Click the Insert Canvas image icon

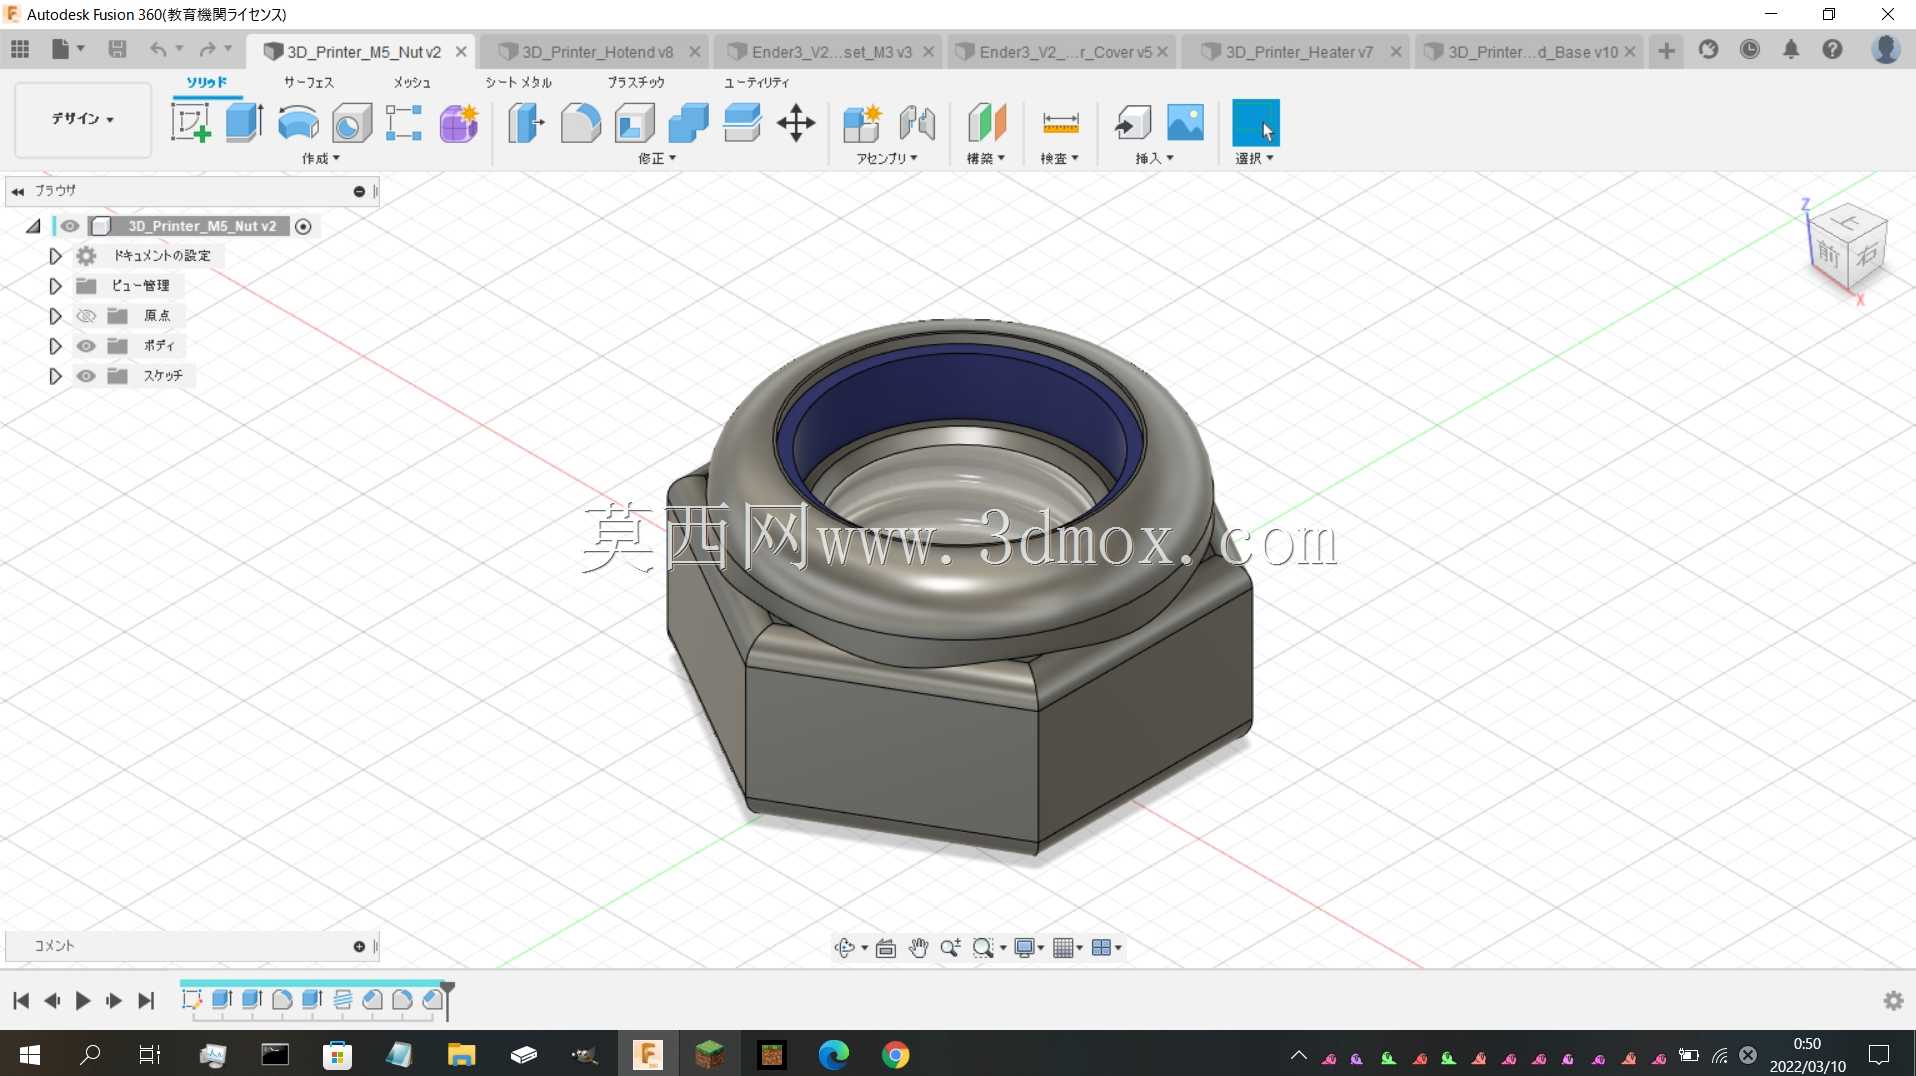(1186, 123)
